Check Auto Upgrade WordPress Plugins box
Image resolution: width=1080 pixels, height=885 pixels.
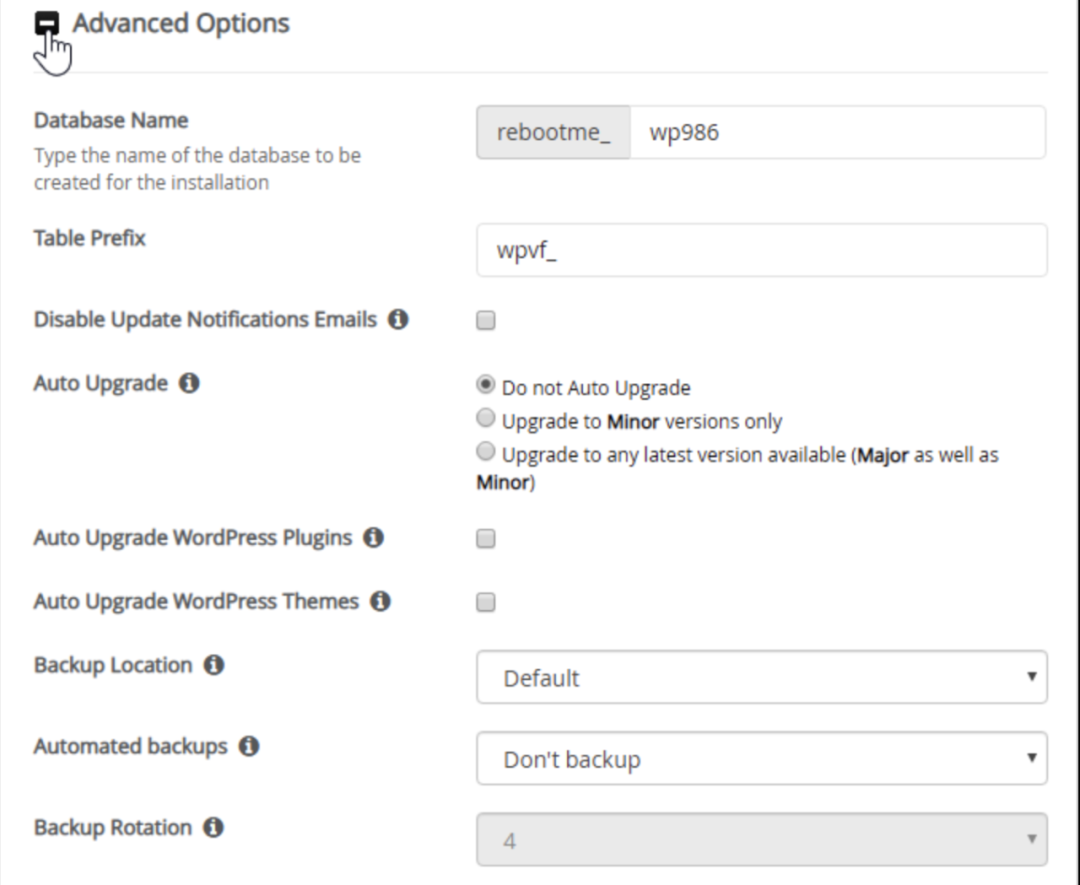[x=486, y=539]
